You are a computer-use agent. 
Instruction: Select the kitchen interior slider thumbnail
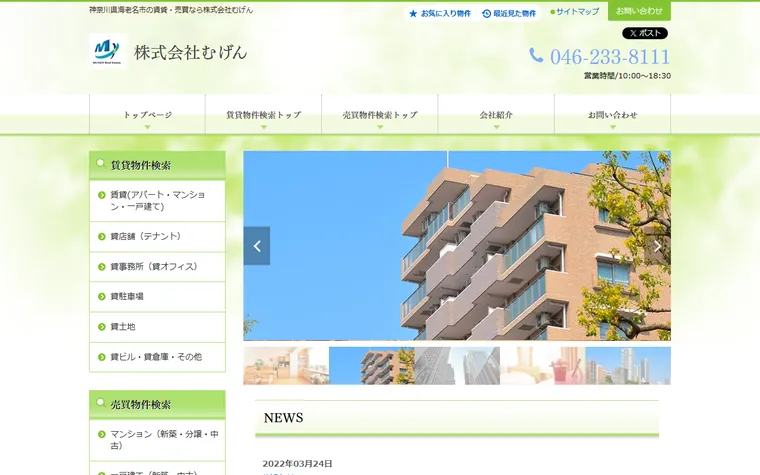coord(286,365)
